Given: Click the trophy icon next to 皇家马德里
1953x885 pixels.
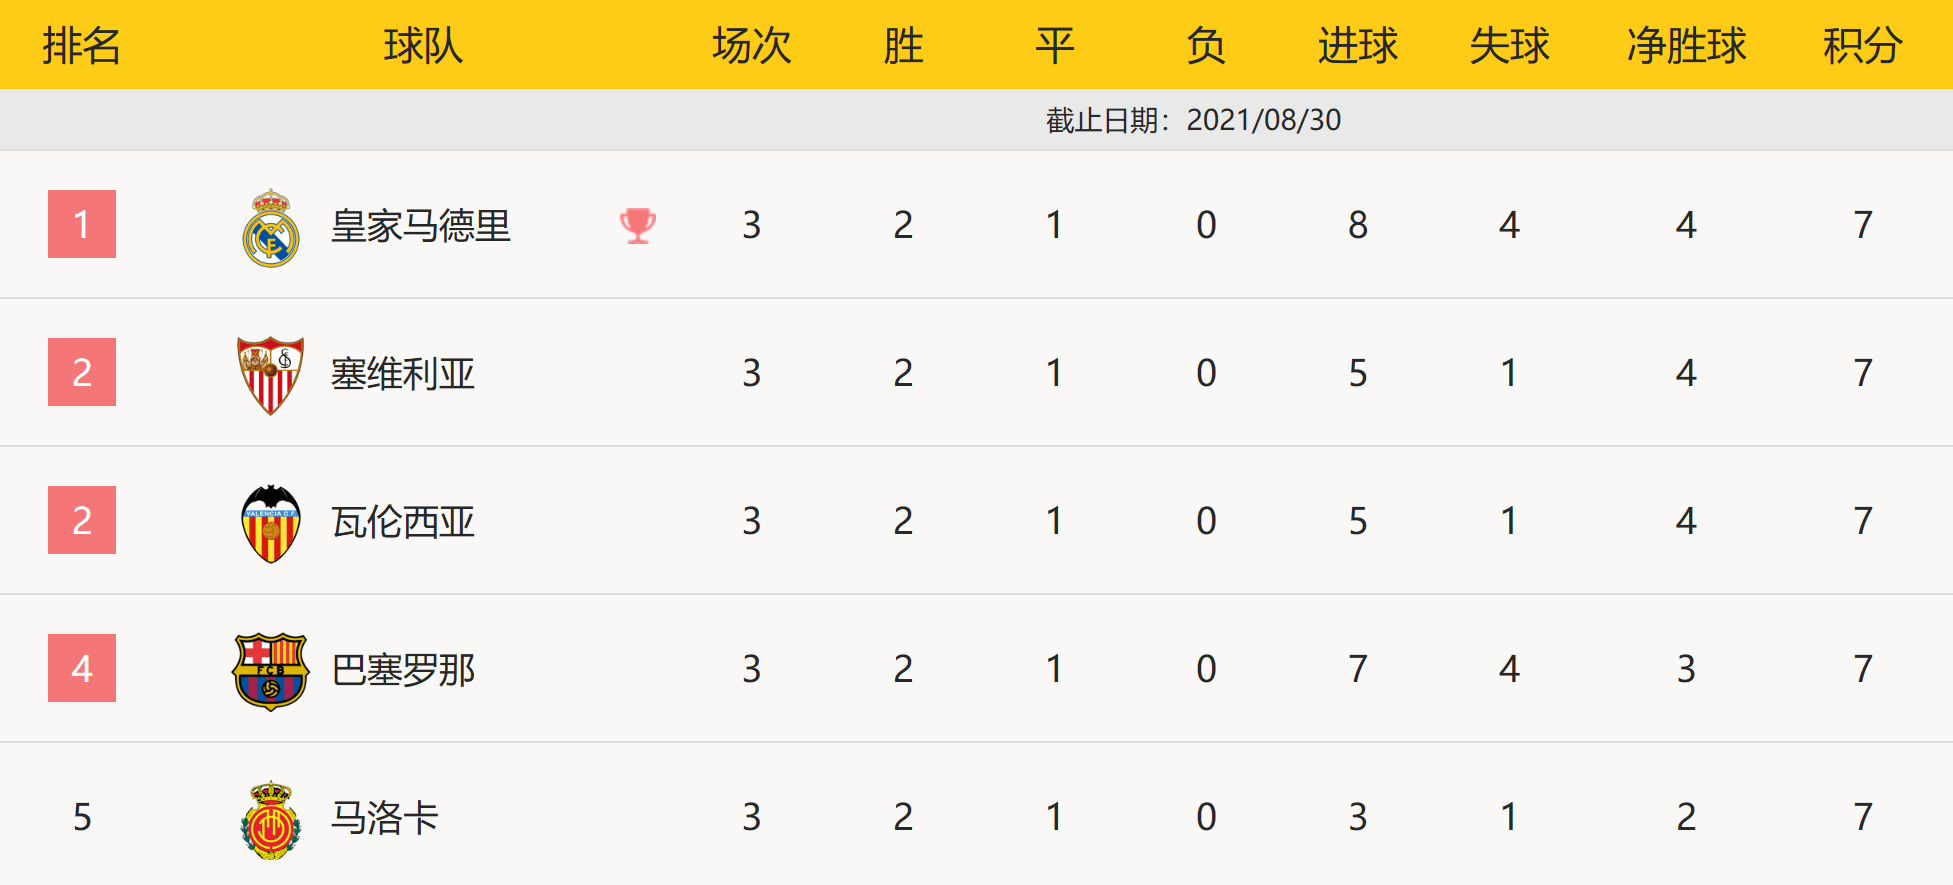Looking at the screenshot, I should (637, 225).
